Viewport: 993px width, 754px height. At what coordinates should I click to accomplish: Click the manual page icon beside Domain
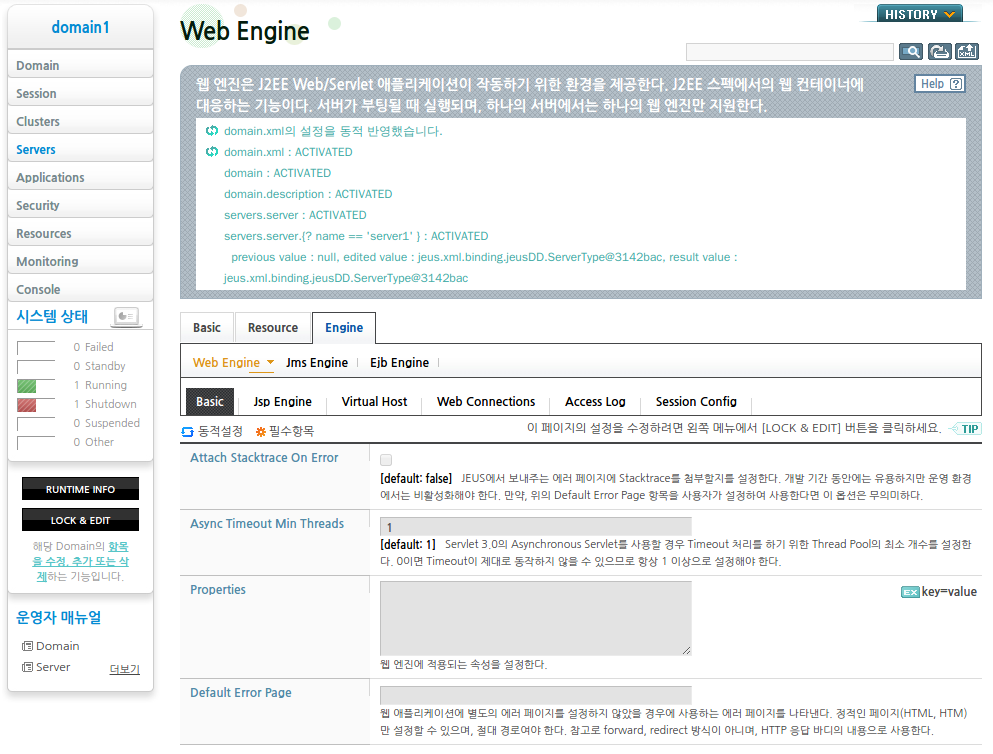click(x=27, y=646)
